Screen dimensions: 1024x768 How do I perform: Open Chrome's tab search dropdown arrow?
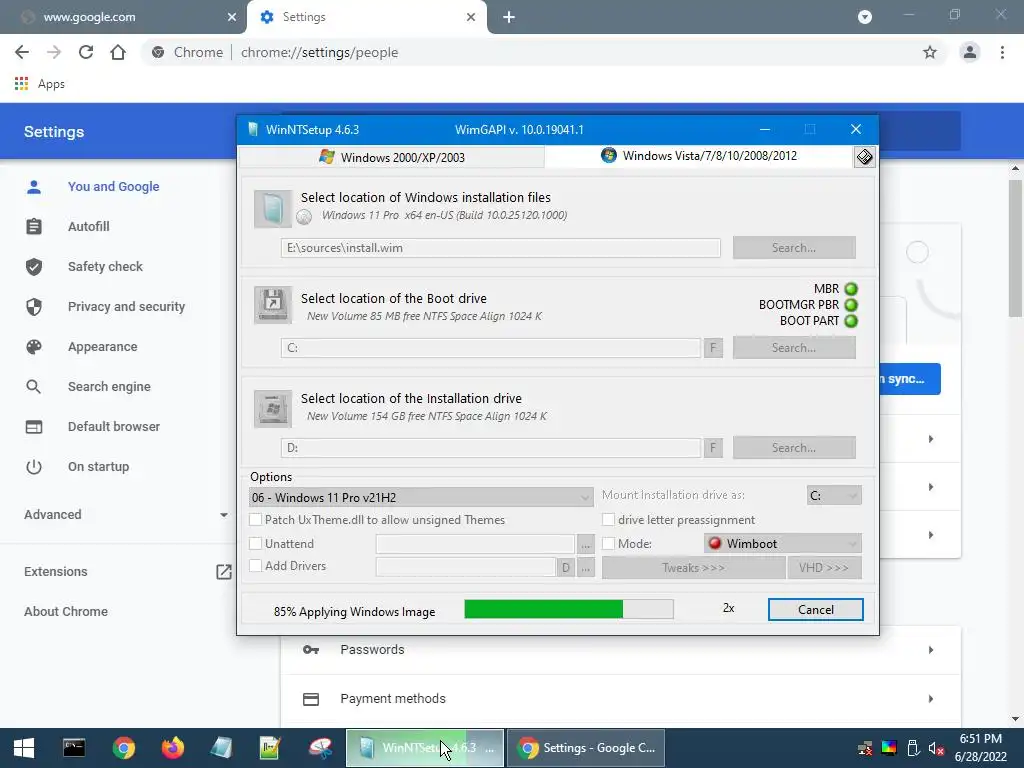coord(865,17)
